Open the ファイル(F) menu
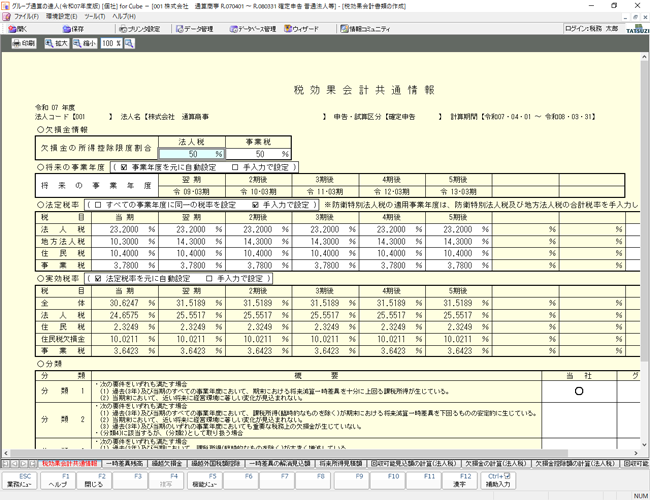Screen dimensions: 650x500 (x=26, y=17)
